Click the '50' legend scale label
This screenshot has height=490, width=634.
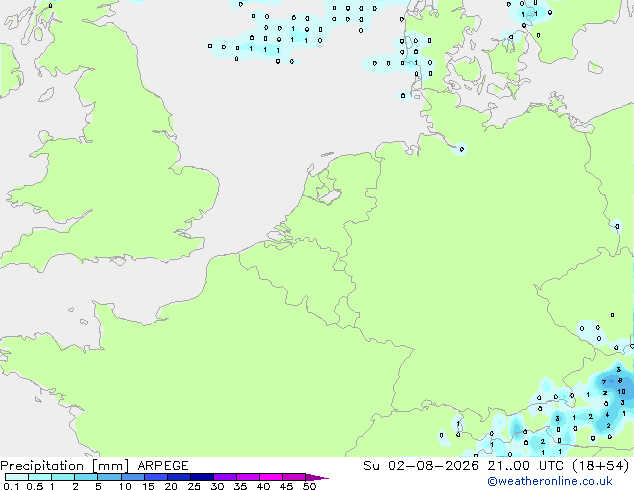pos(309,486)
